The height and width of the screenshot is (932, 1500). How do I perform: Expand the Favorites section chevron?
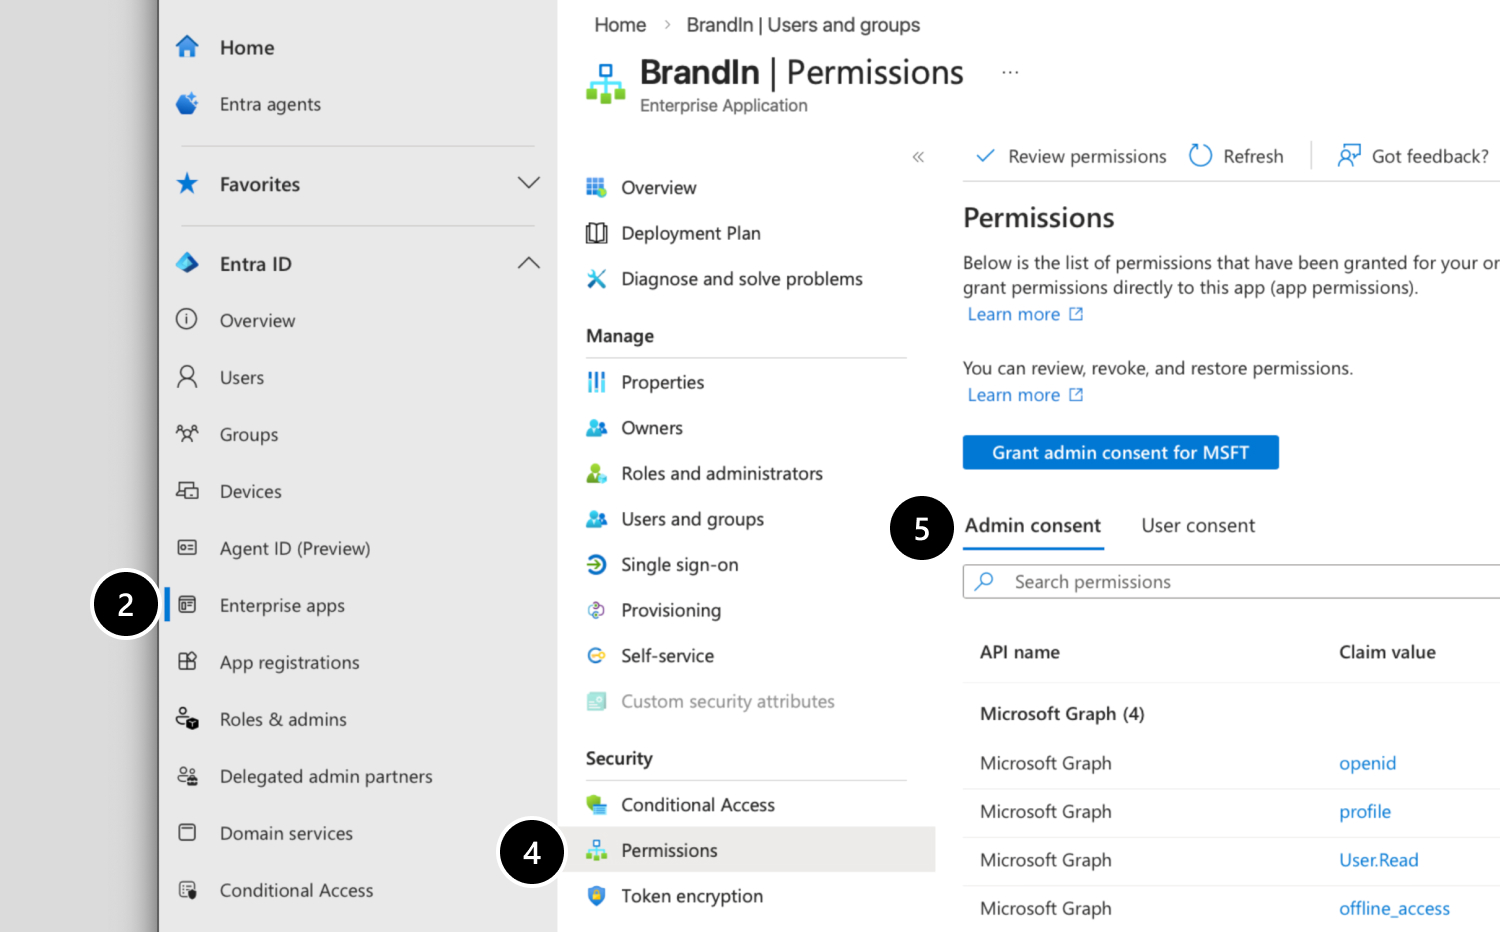pyautogui.click(x=529, y=183)
